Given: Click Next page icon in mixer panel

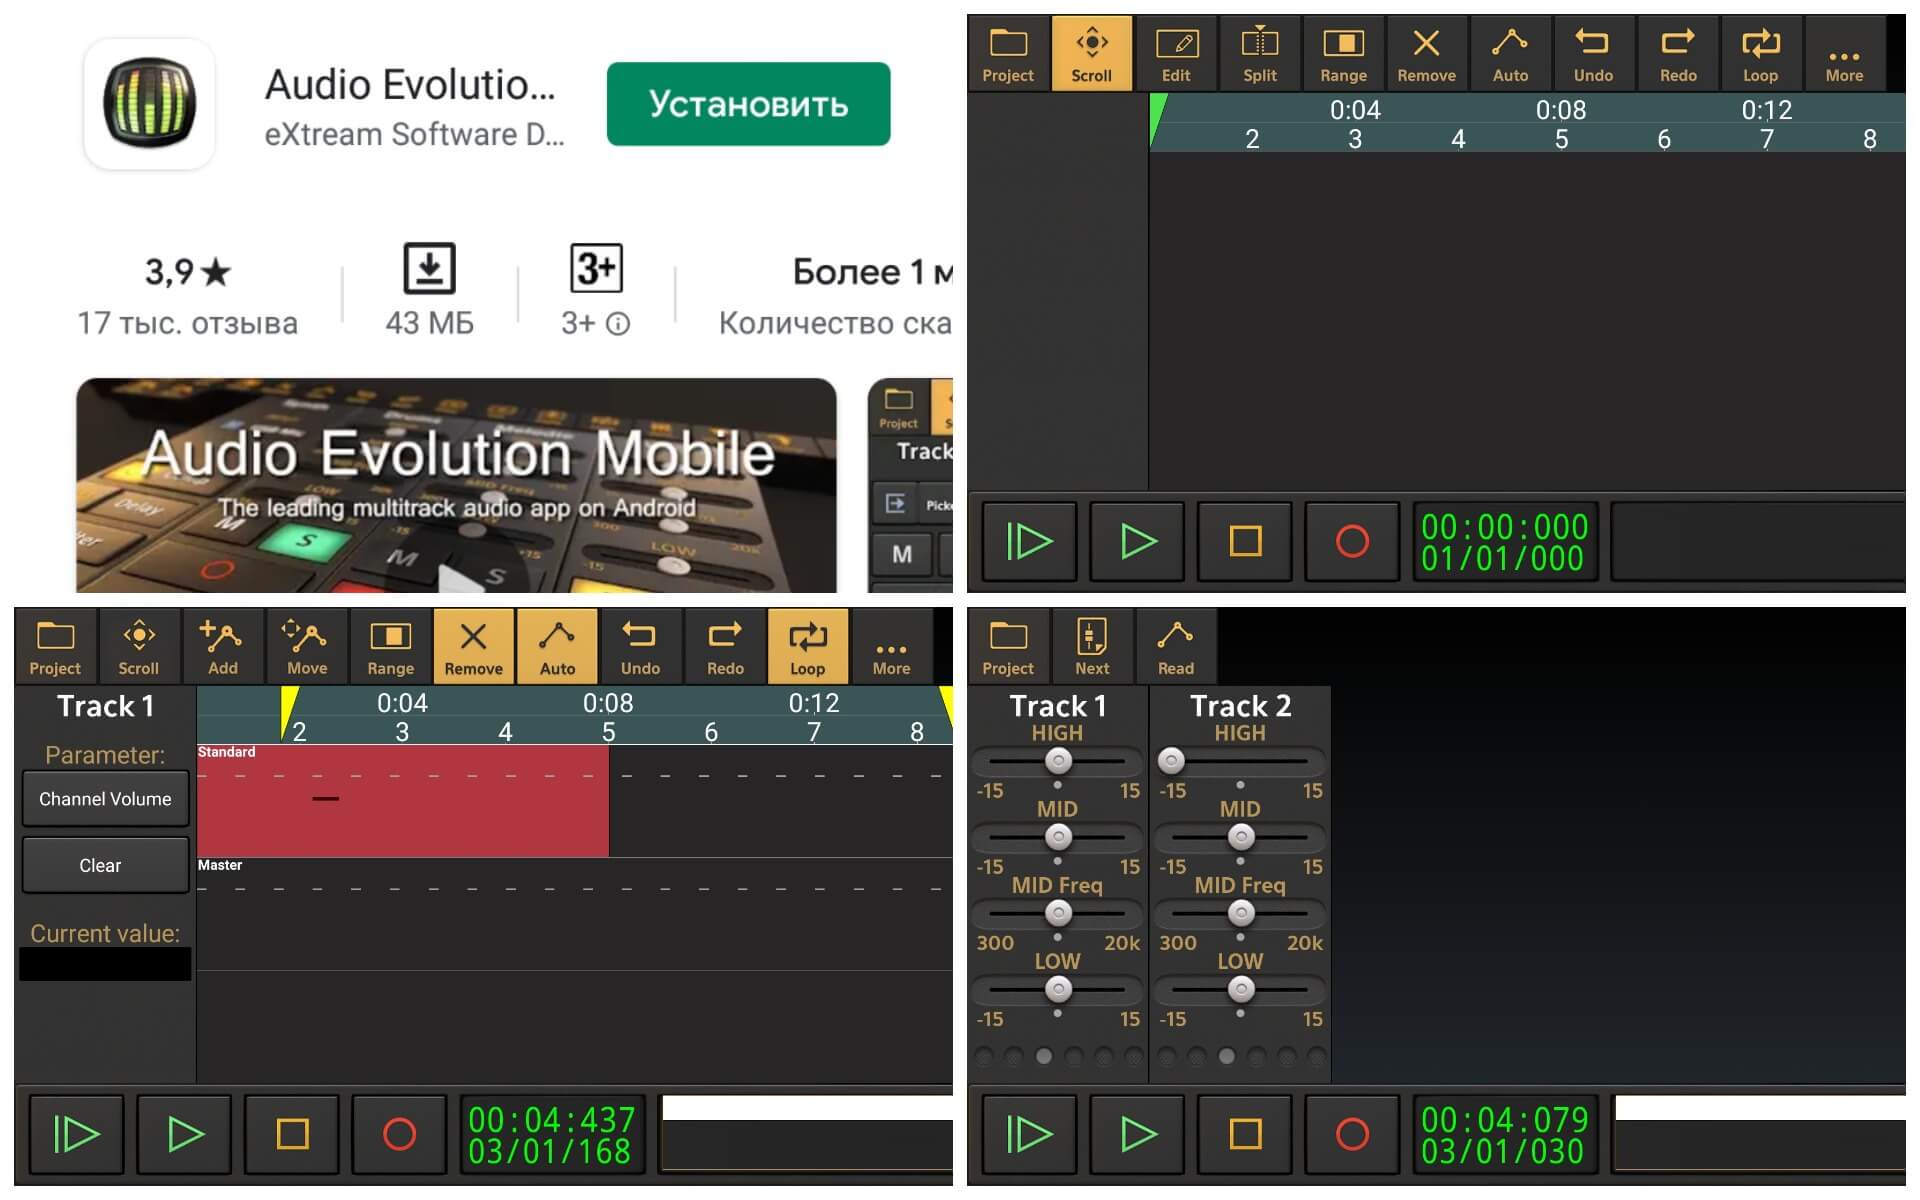Looking at the screenshot, I should coord(1091,647).
